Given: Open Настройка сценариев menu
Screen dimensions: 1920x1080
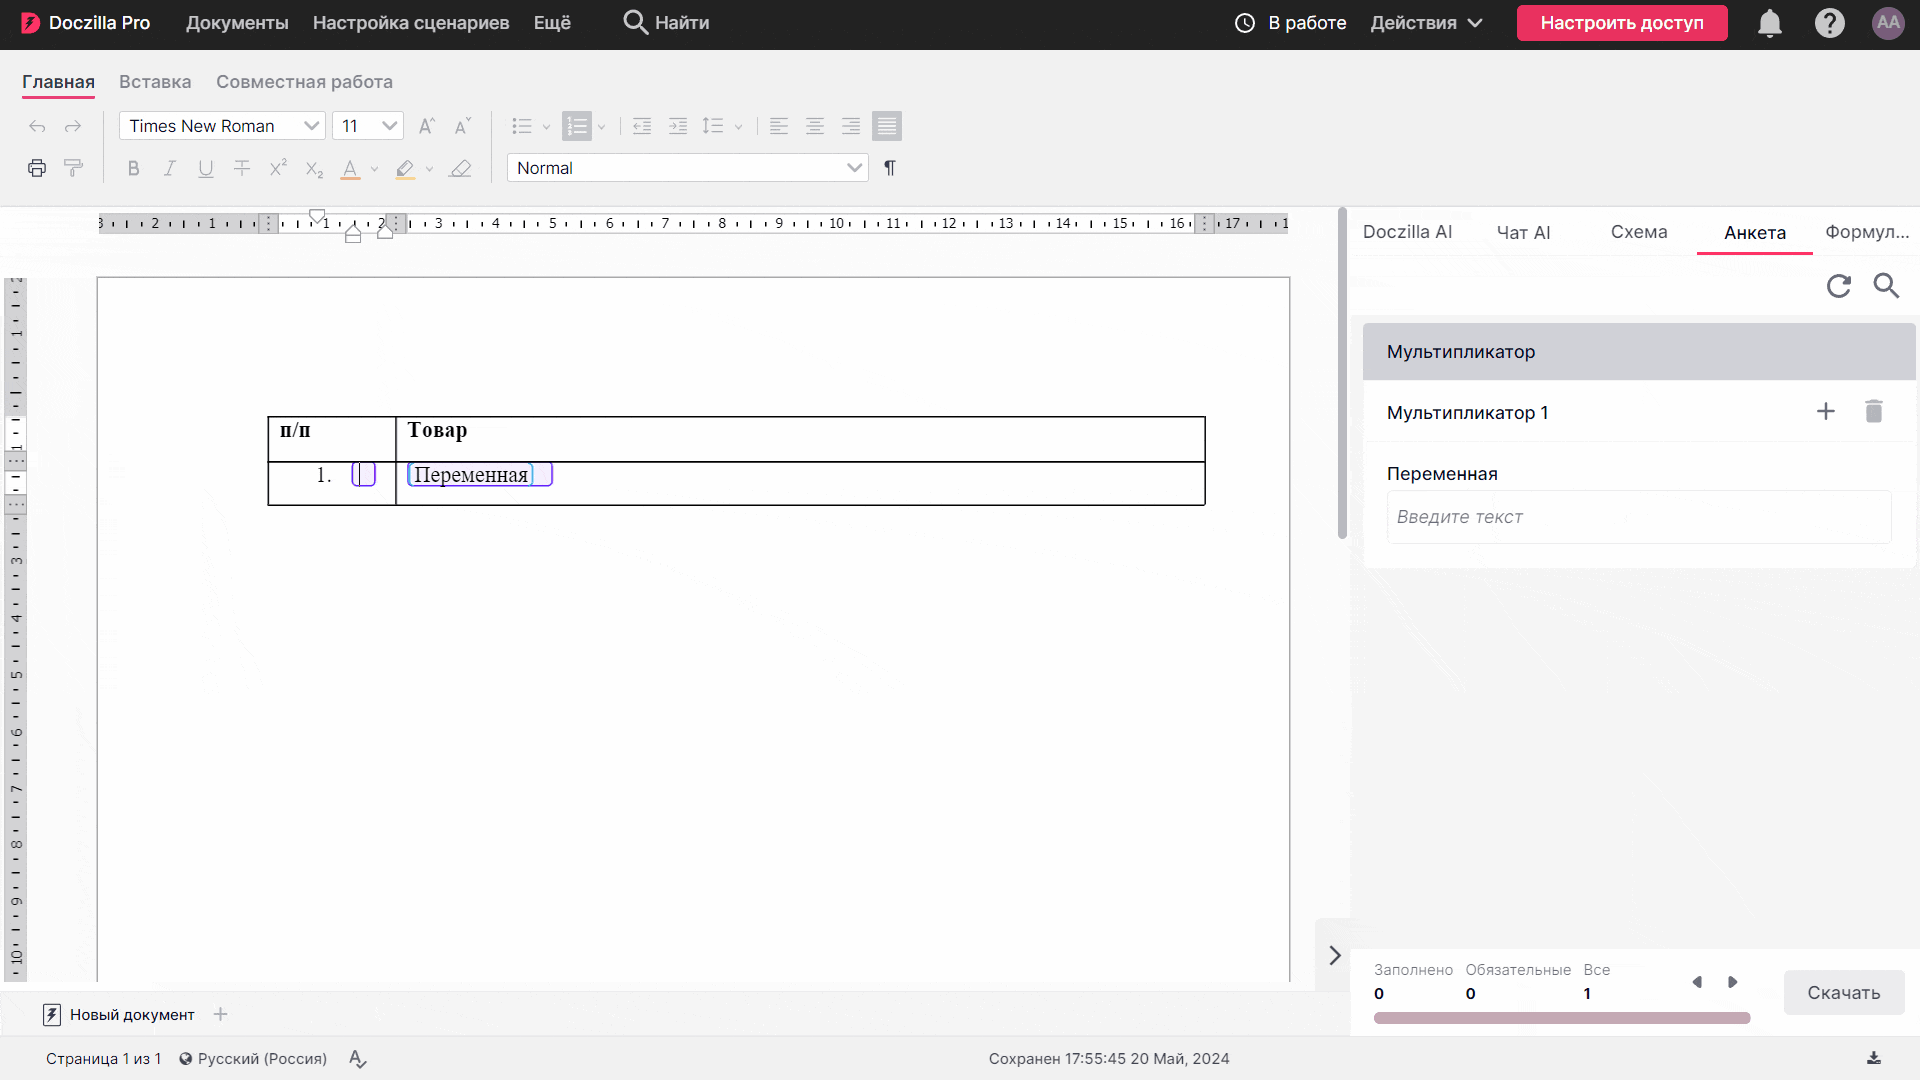Looking at the screenshot, I should coord(411,23).
